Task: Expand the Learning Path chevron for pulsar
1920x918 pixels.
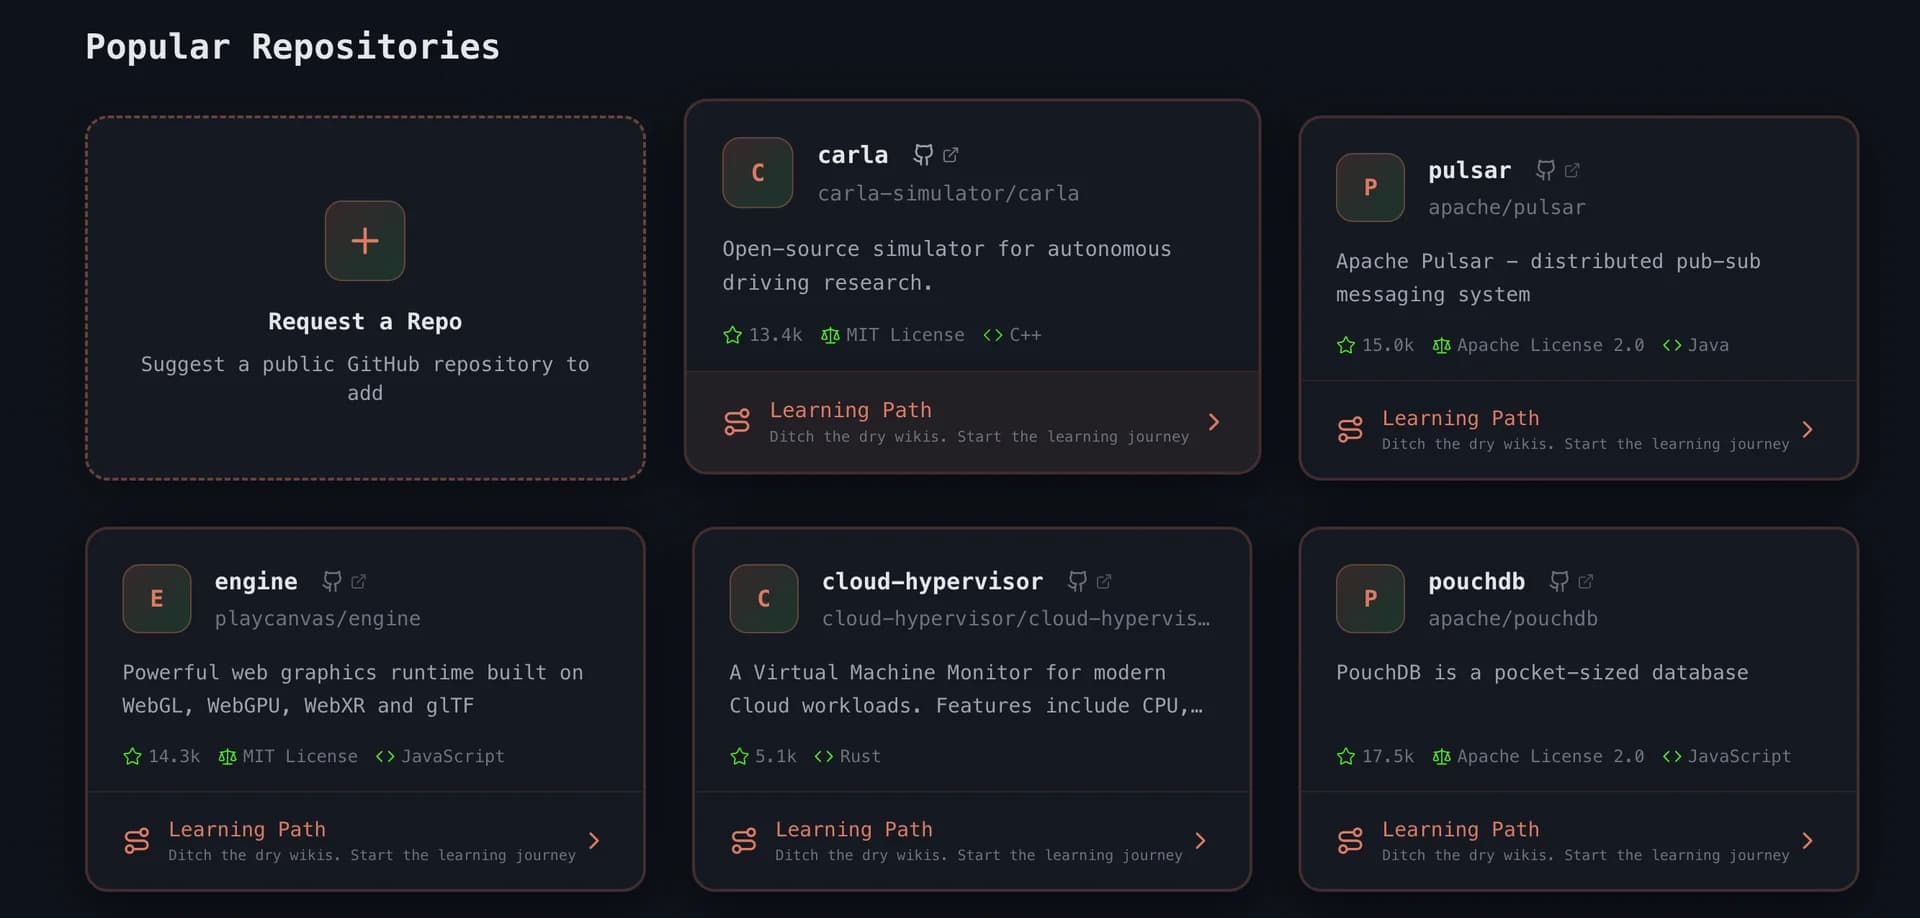Action: [x=1808, y=430]
